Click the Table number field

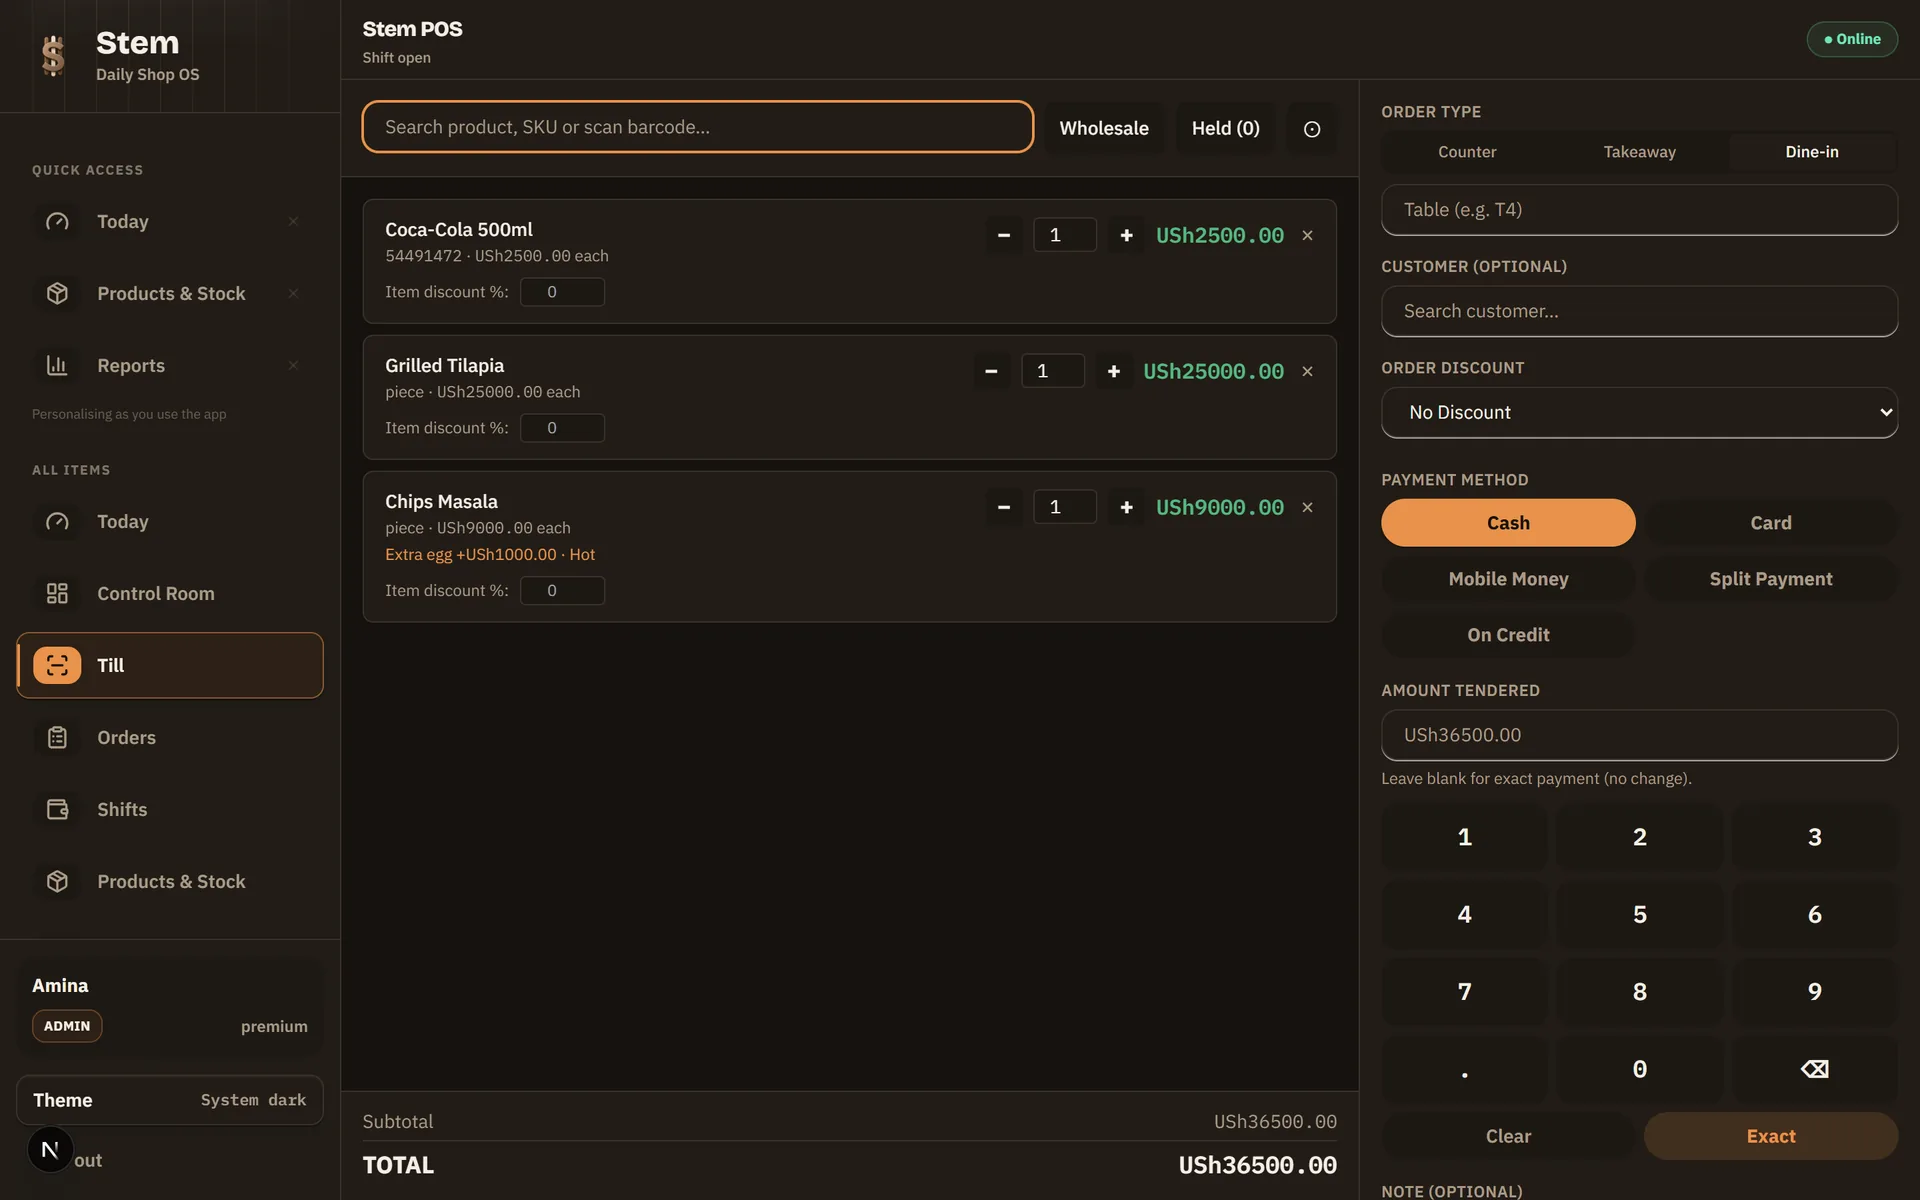(x=1639, y=210)
